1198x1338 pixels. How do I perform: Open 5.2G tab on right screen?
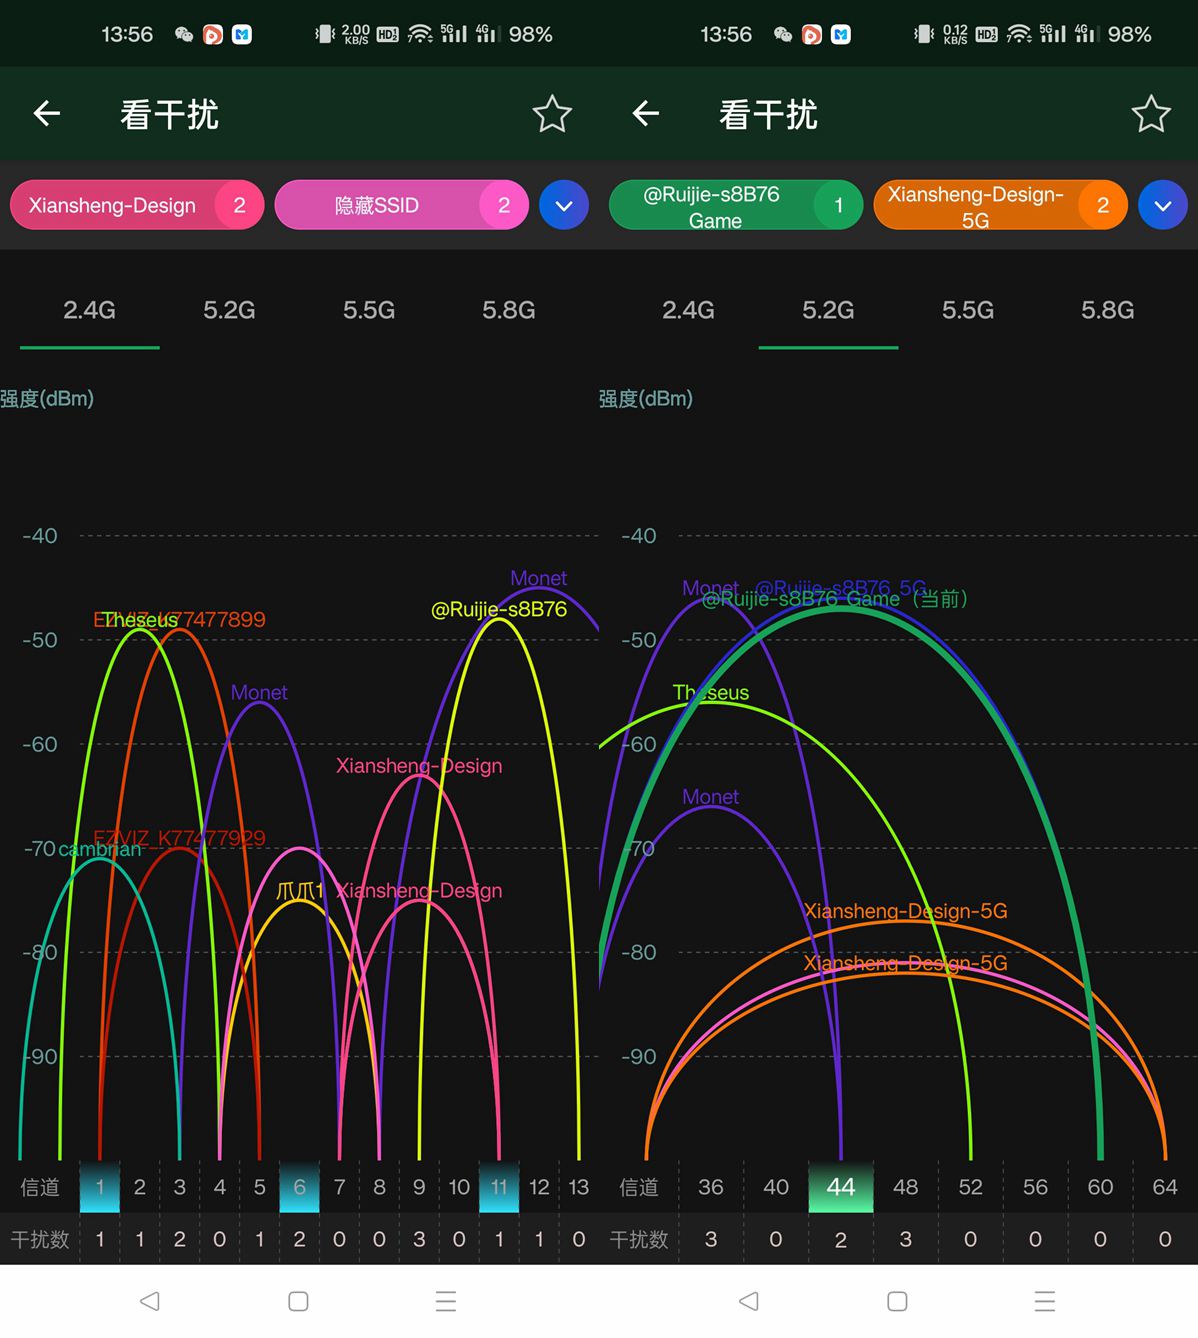(x=828, y=310)
